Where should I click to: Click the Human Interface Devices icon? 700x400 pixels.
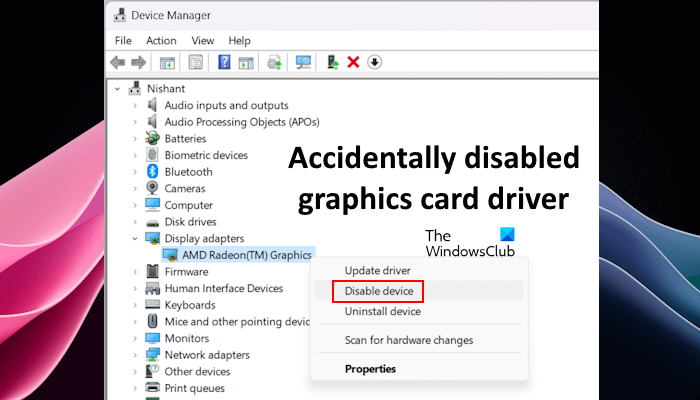(x=153, y=288)
